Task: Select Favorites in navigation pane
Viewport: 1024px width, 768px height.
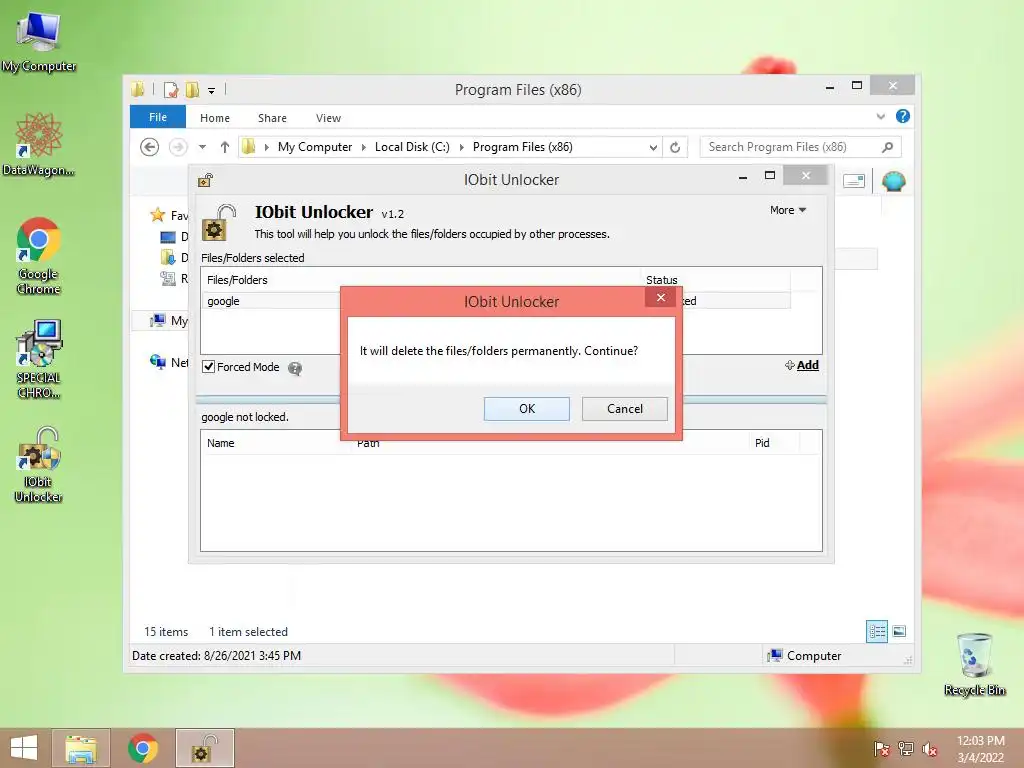Action: [x=168, y=215]
